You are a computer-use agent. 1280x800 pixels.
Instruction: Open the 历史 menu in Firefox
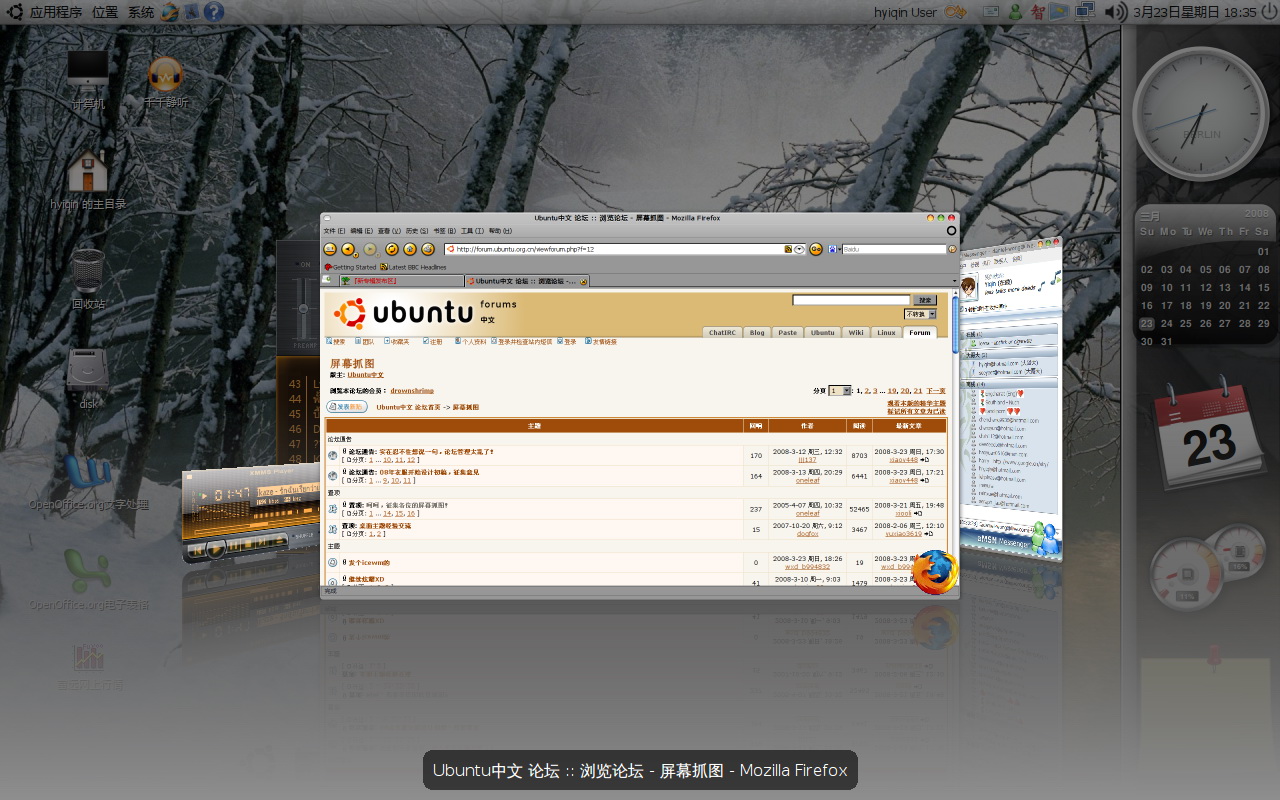coord(416,231)
